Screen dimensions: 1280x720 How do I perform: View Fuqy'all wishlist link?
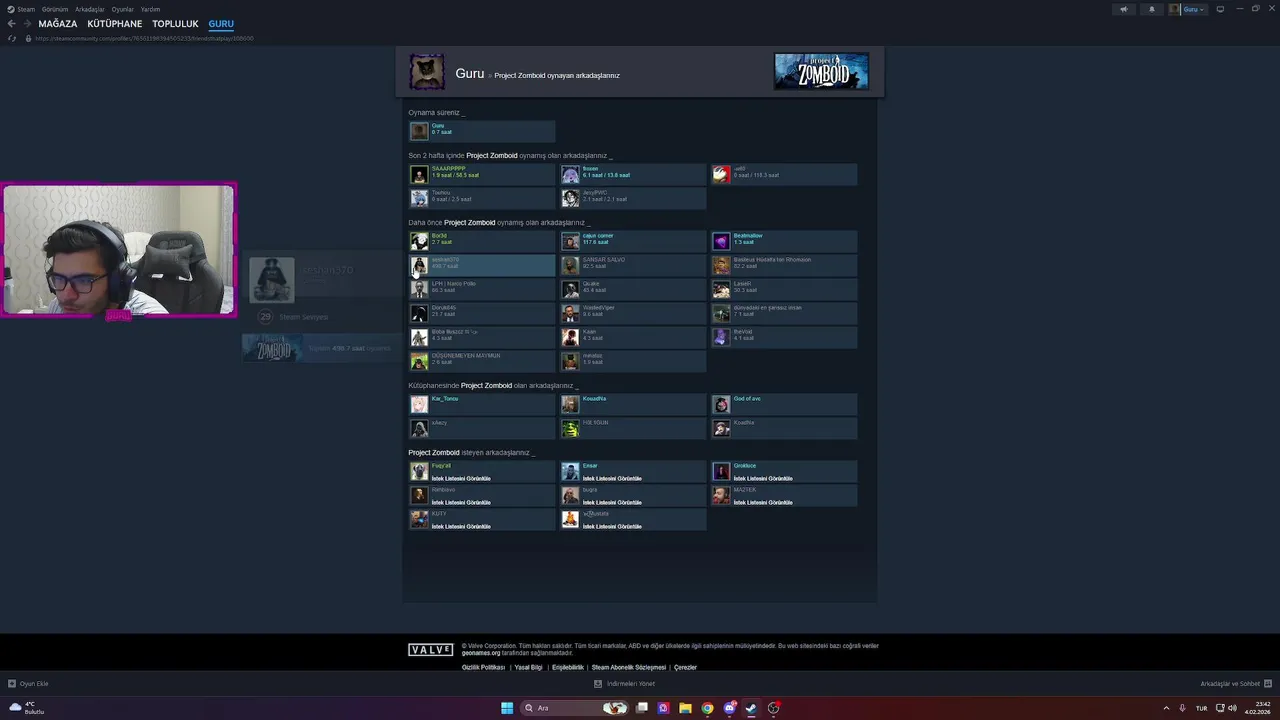(x=461, y=478)
